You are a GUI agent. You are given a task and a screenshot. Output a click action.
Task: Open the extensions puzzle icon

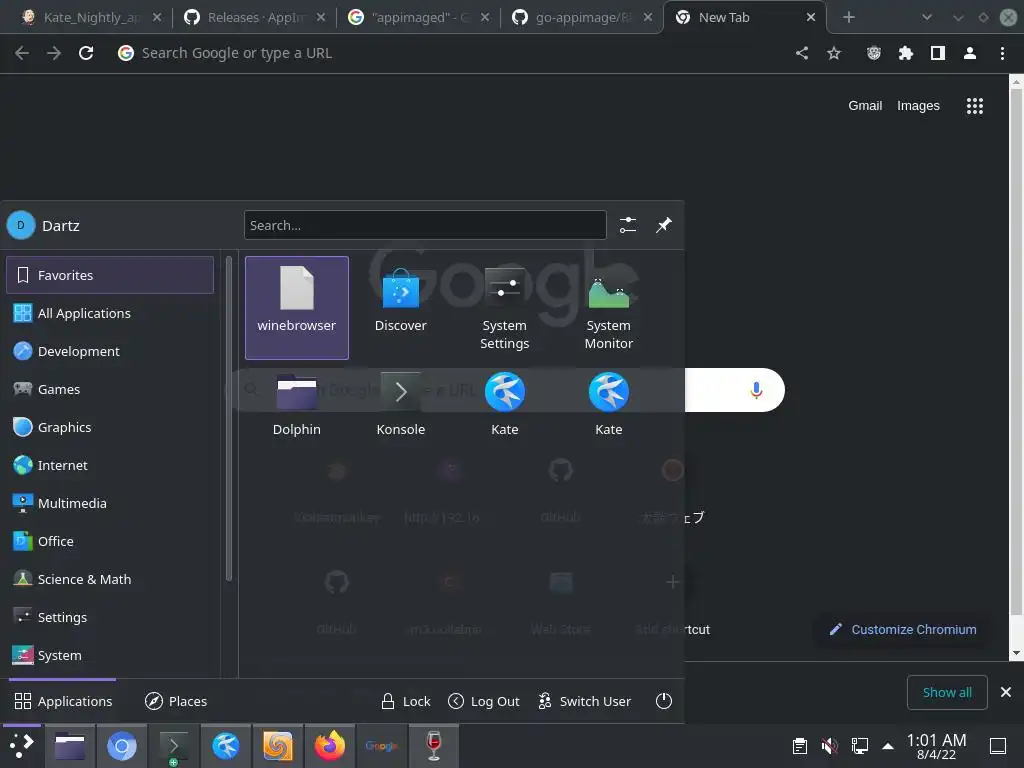click(x=906, y=53)
